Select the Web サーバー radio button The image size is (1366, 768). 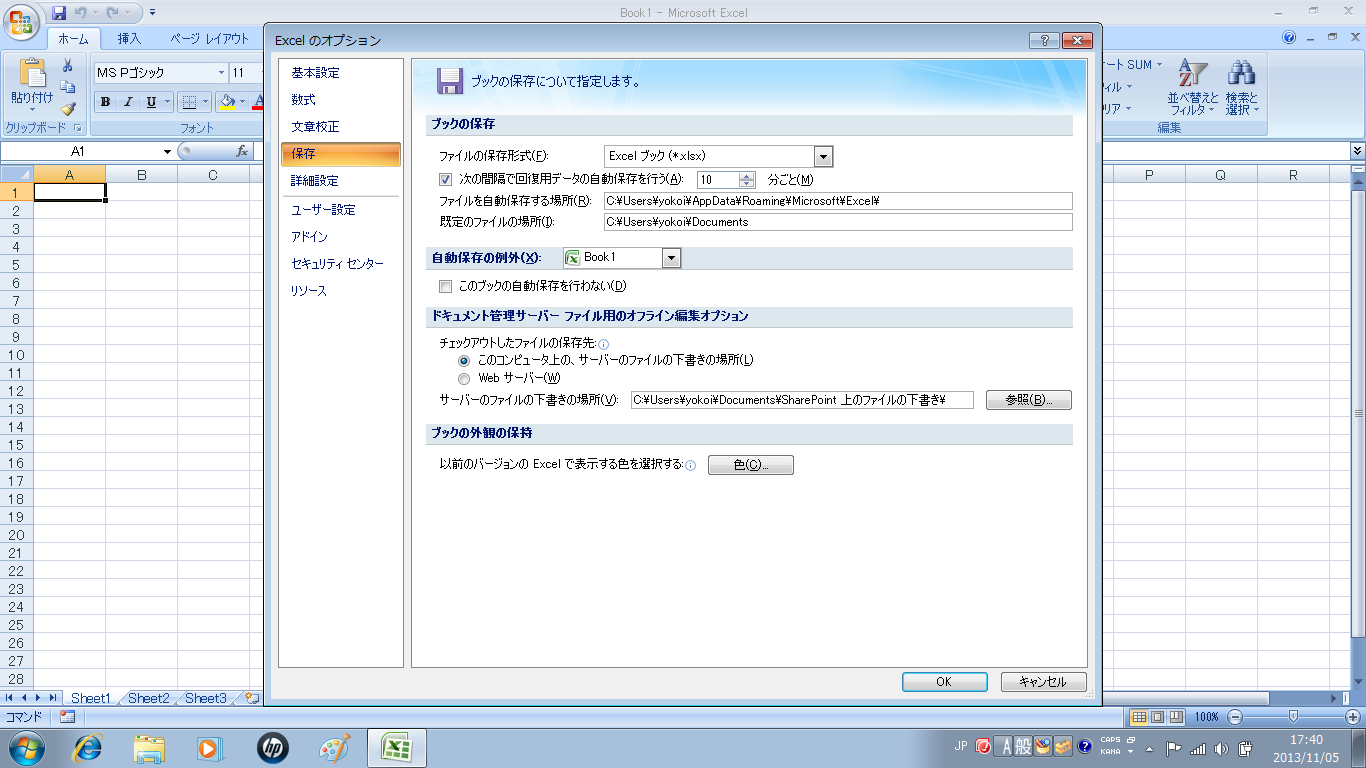[x=463, y=379]
